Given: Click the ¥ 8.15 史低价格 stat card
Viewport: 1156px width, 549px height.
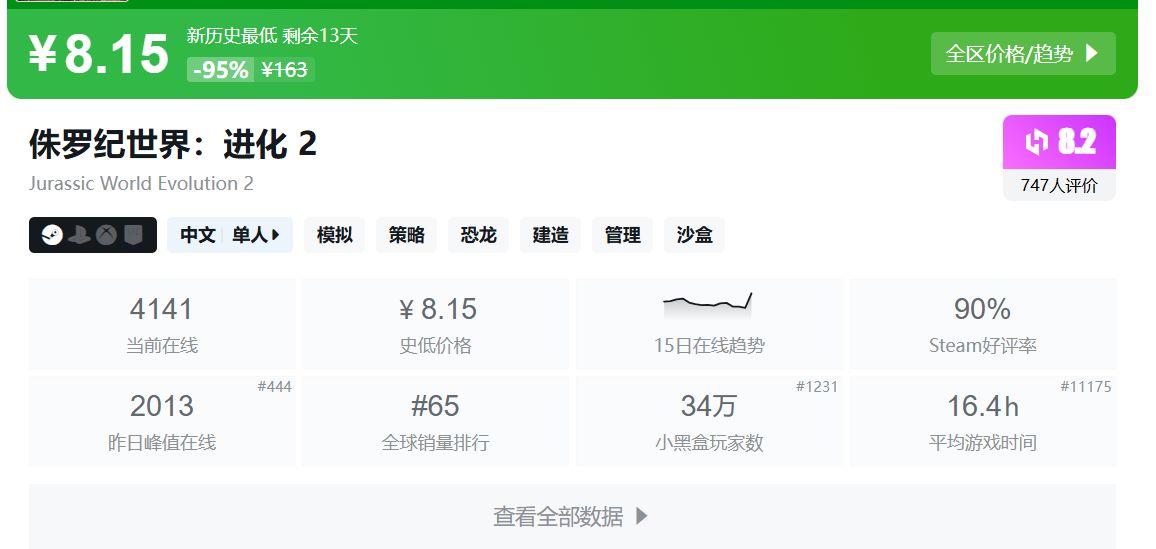Looking at the screenshot, I should 436,324.
